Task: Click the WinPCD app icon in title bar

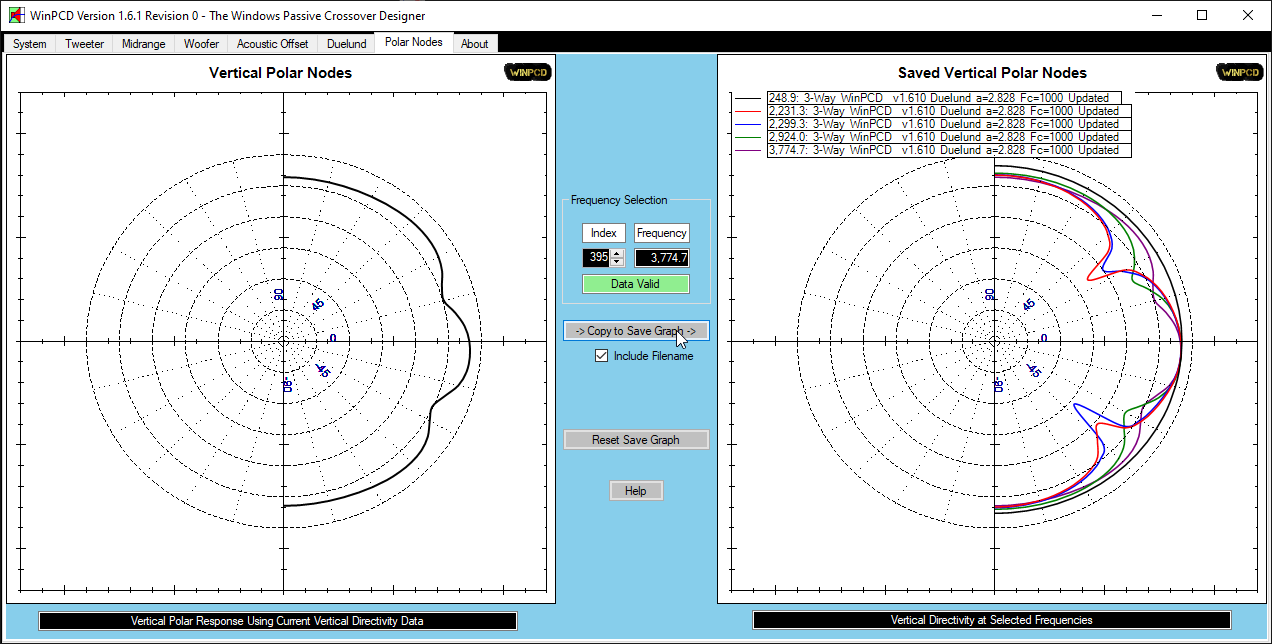Action: click(17, 16)
